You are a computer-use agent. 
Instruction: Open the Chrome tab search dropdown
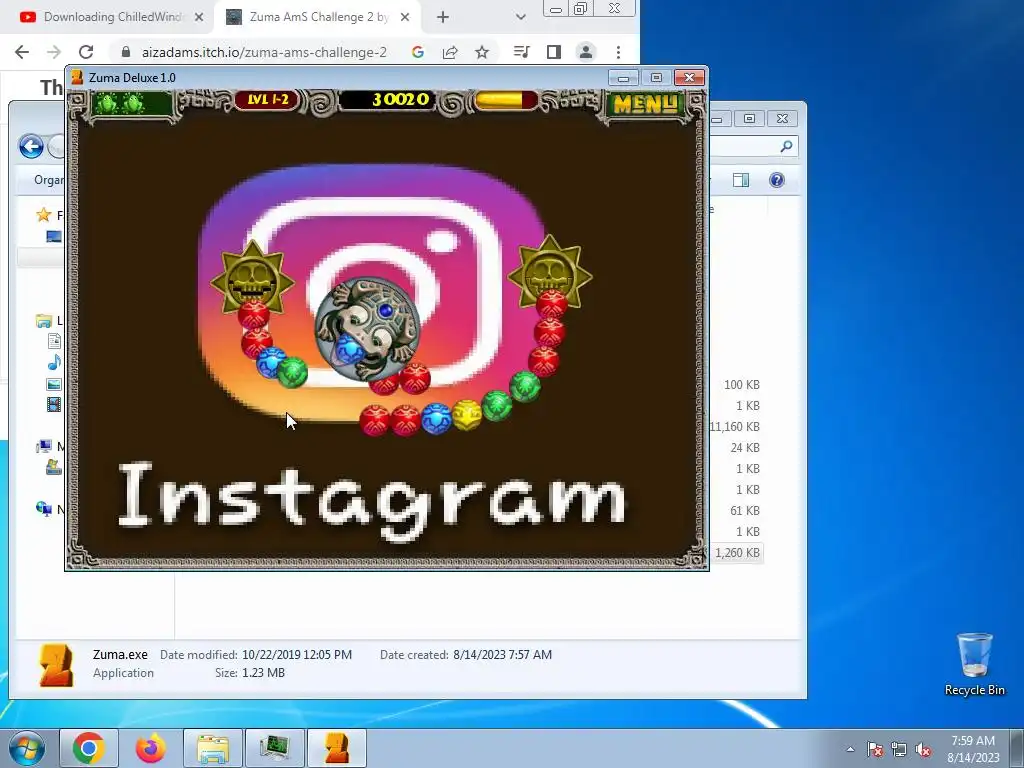(x=520, y=17)
